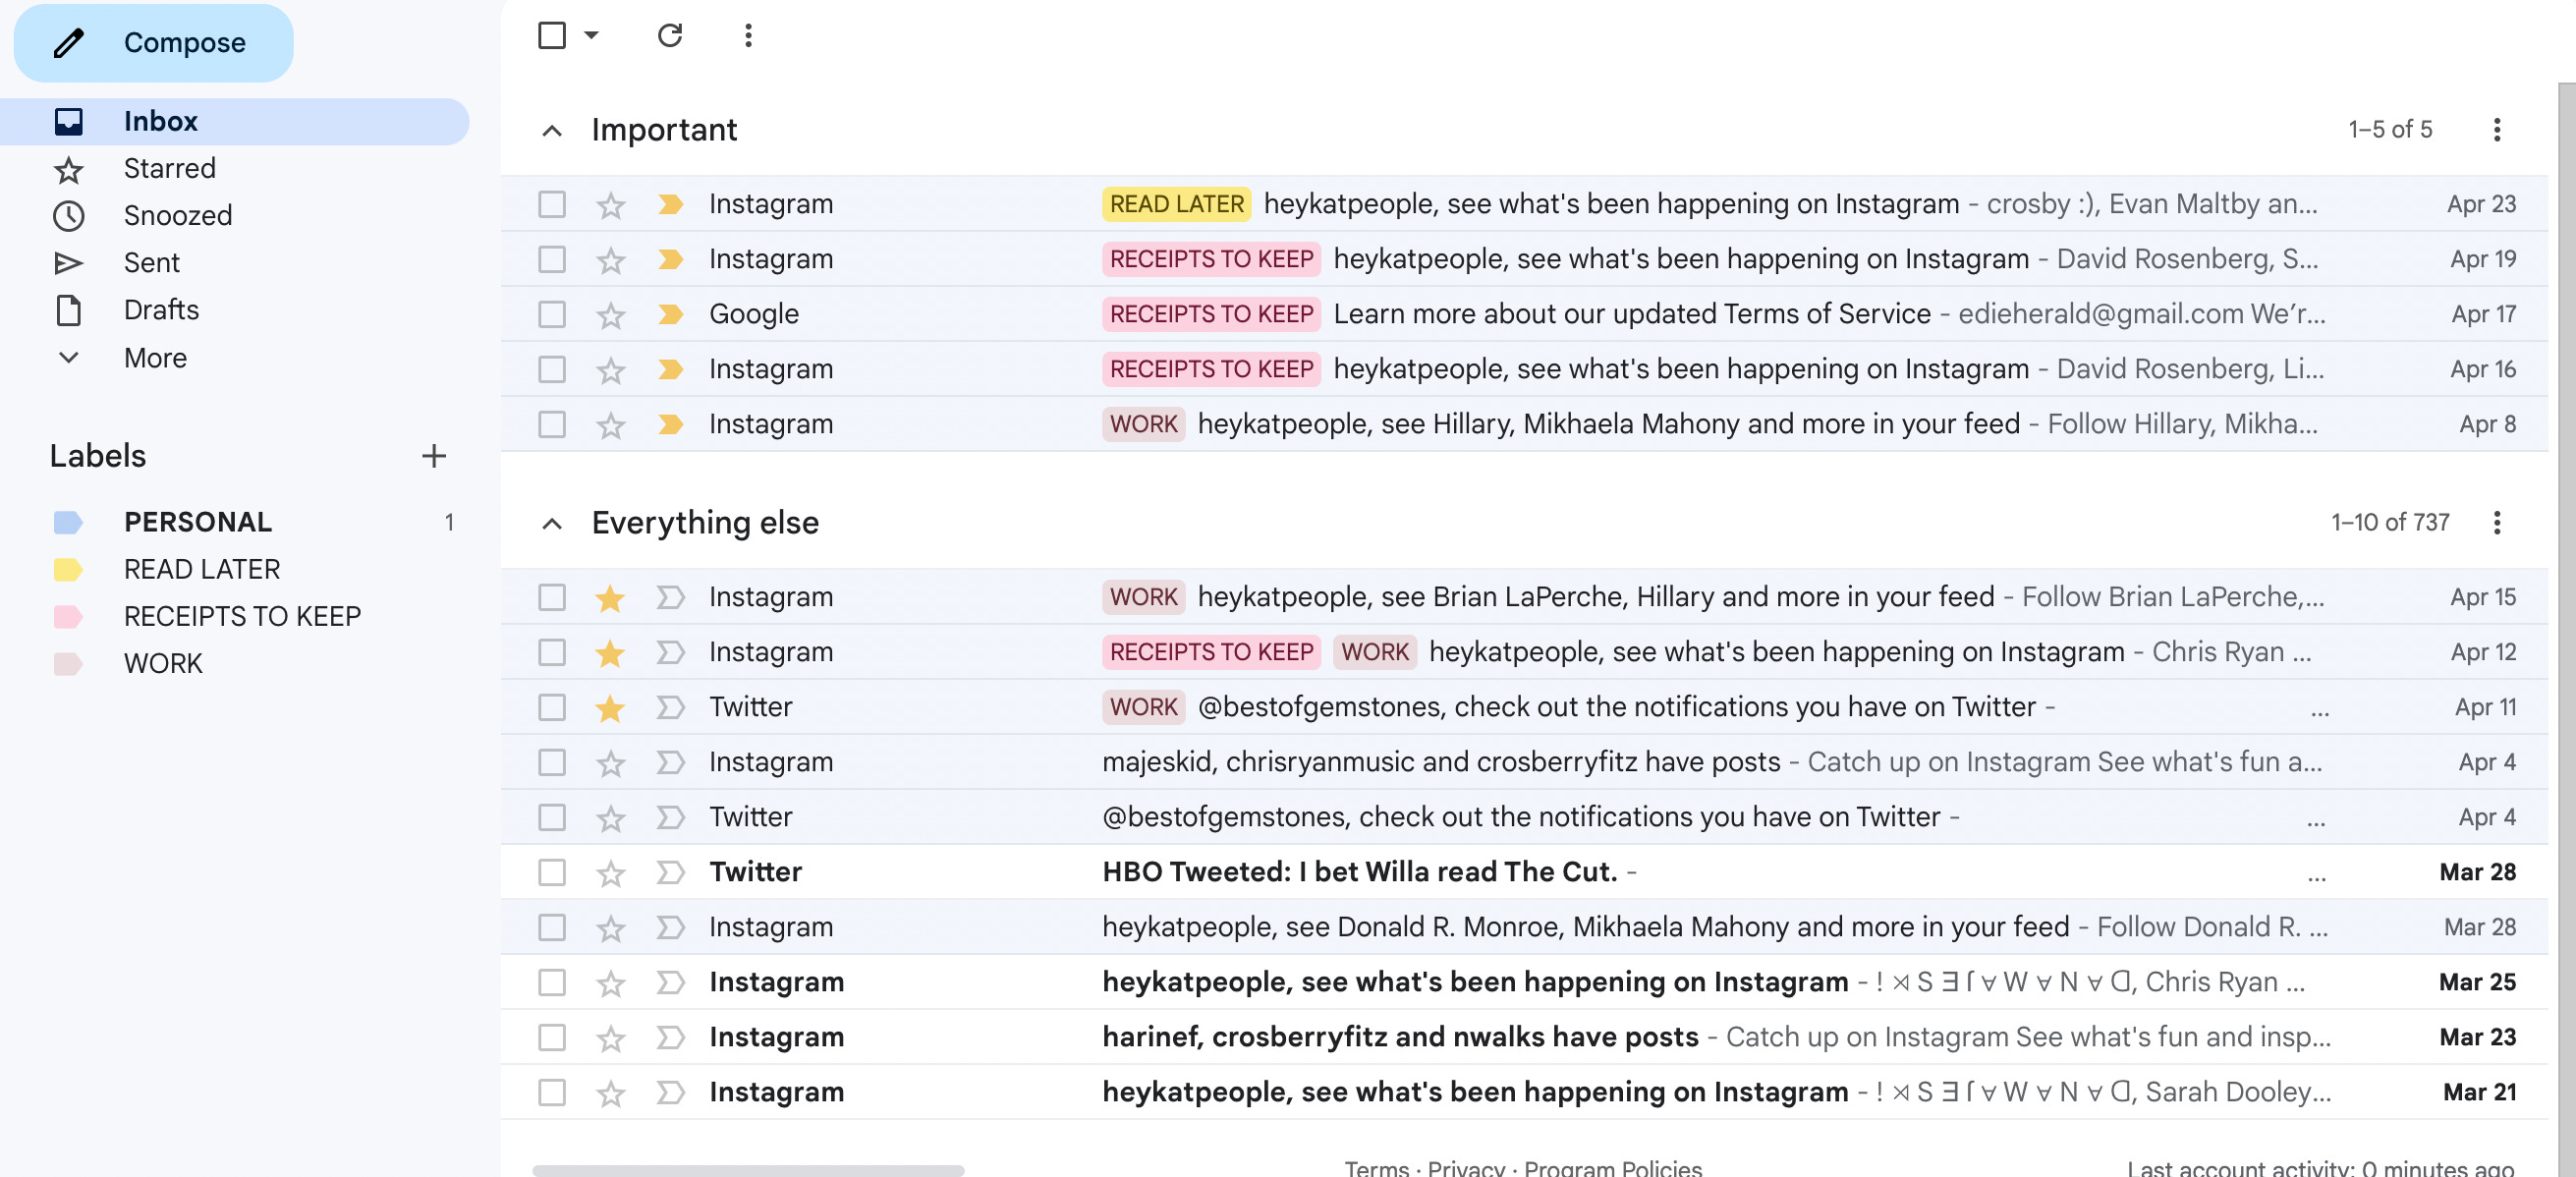Screen dimensions: 2576x1177
Task: Mark the Apr 15 Instagram email as important
Action: [670, 597]
